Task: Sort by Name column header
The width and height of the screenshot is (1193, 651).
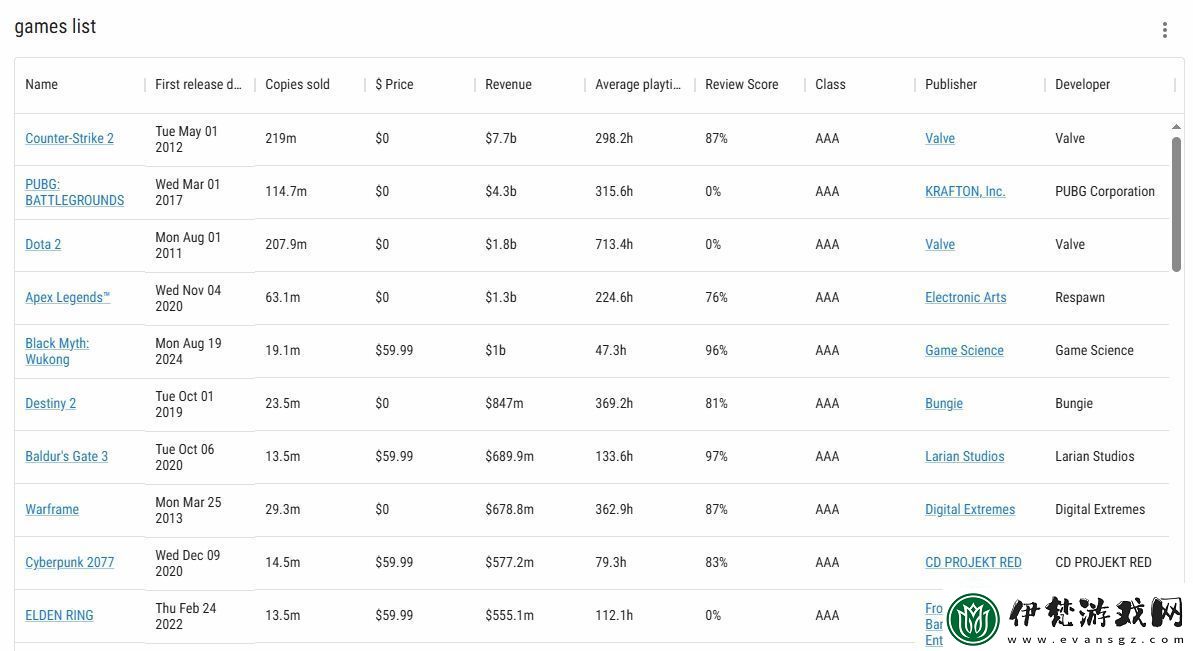Action: click(41, 84)
